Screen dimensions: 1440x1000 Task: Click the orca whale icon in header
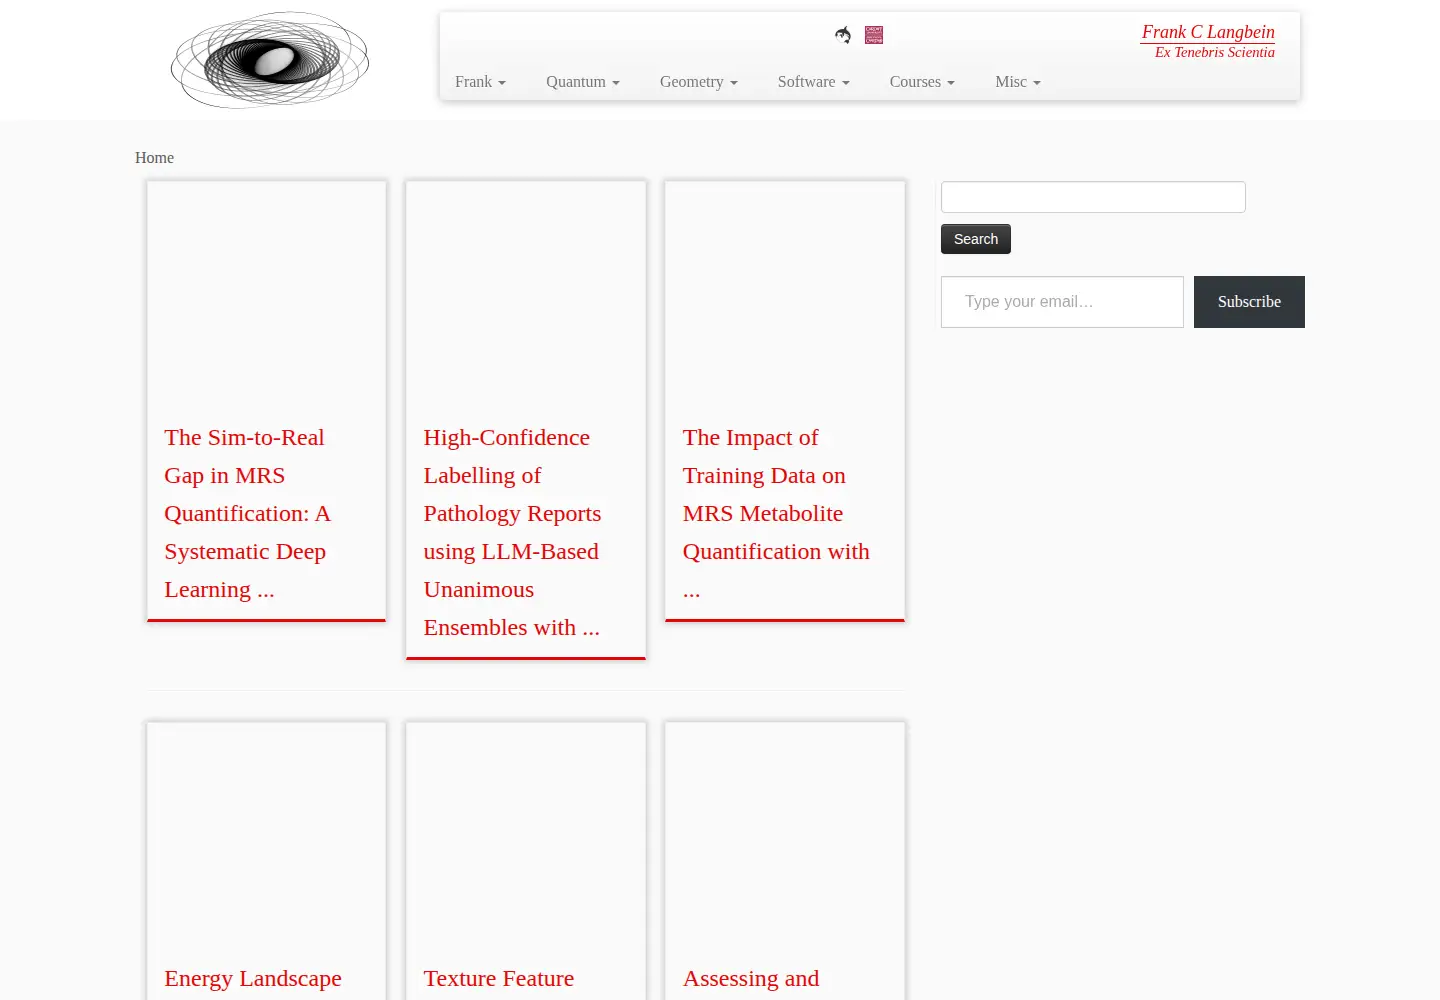pos(843,35)
